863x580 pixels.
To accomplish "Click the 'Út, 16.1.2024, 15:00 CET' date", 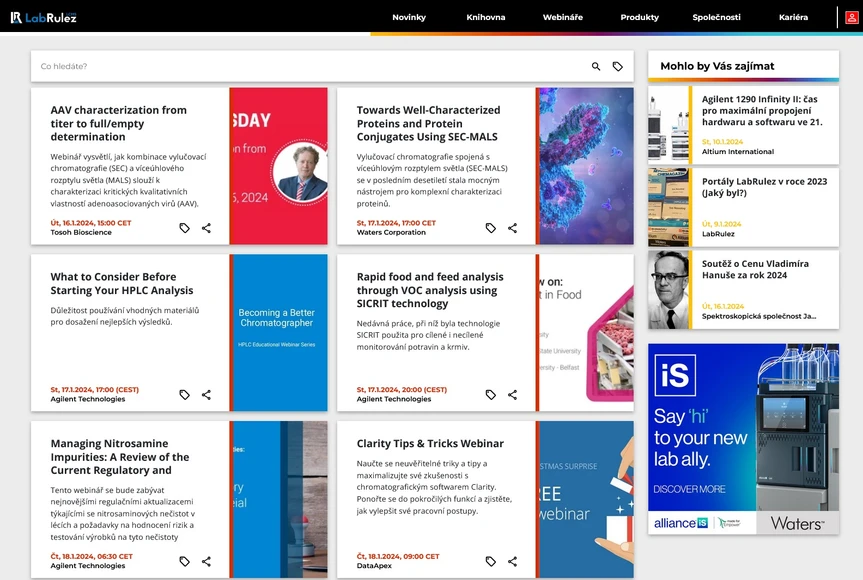I will click(x=91, y=223).
